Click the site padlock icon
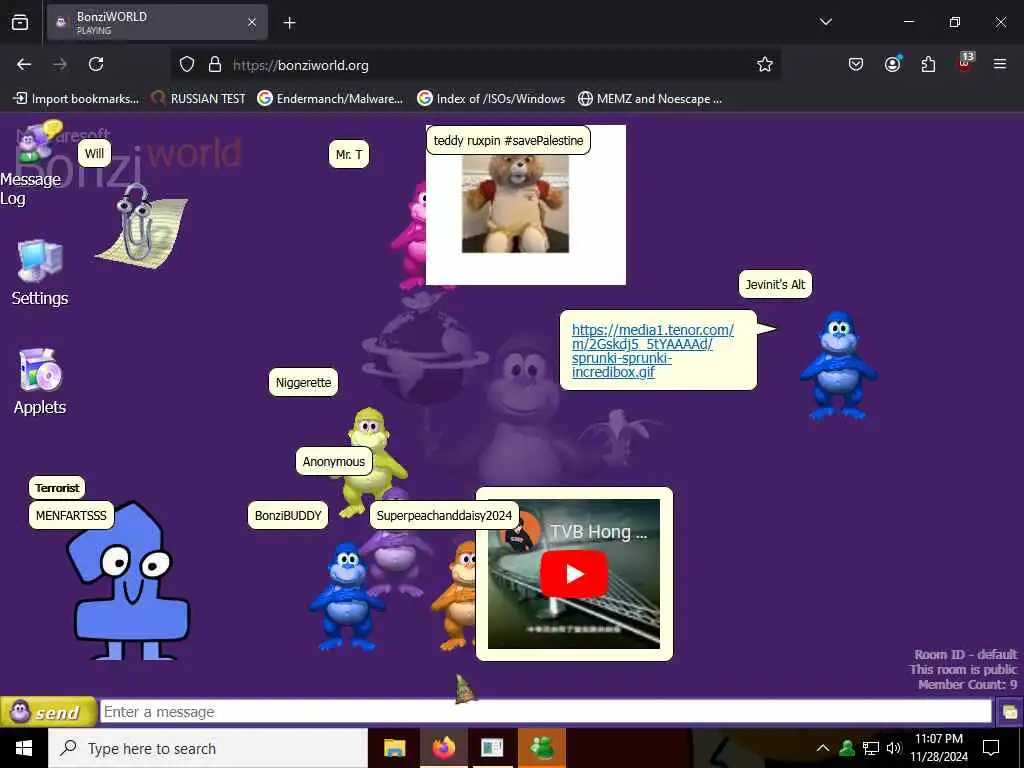This screenshot has height=768, width=1024. click(x=214, y=65)
